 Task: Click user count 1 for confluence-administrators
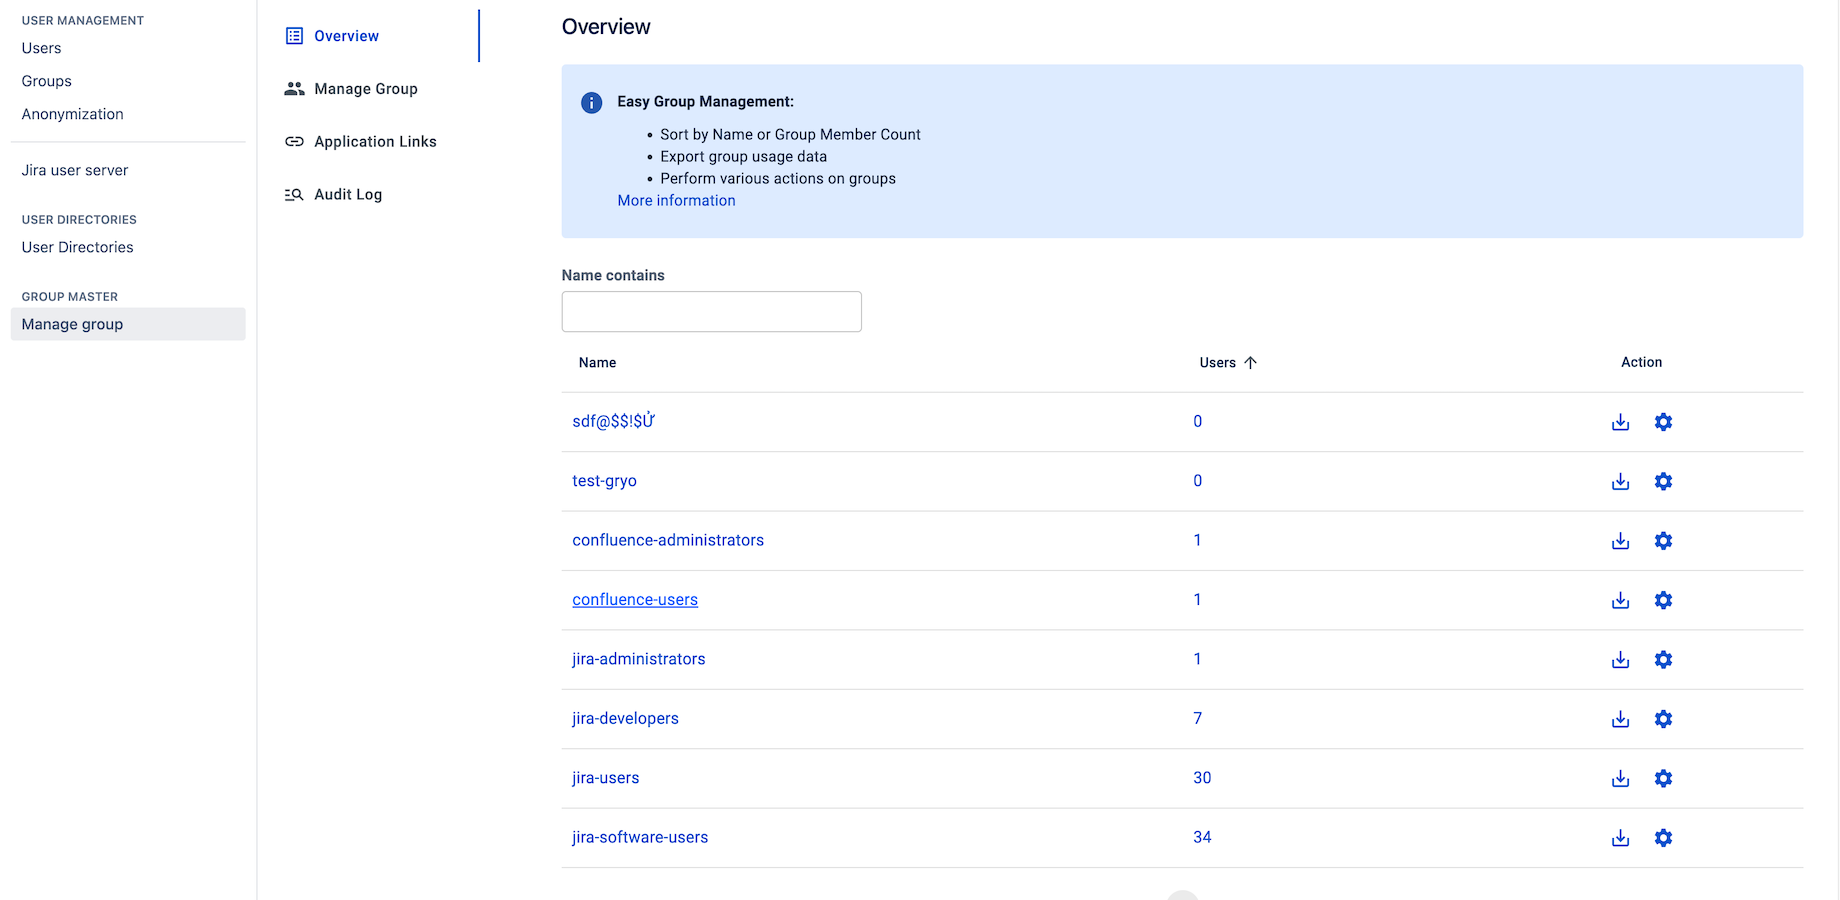coord(1197,541)
